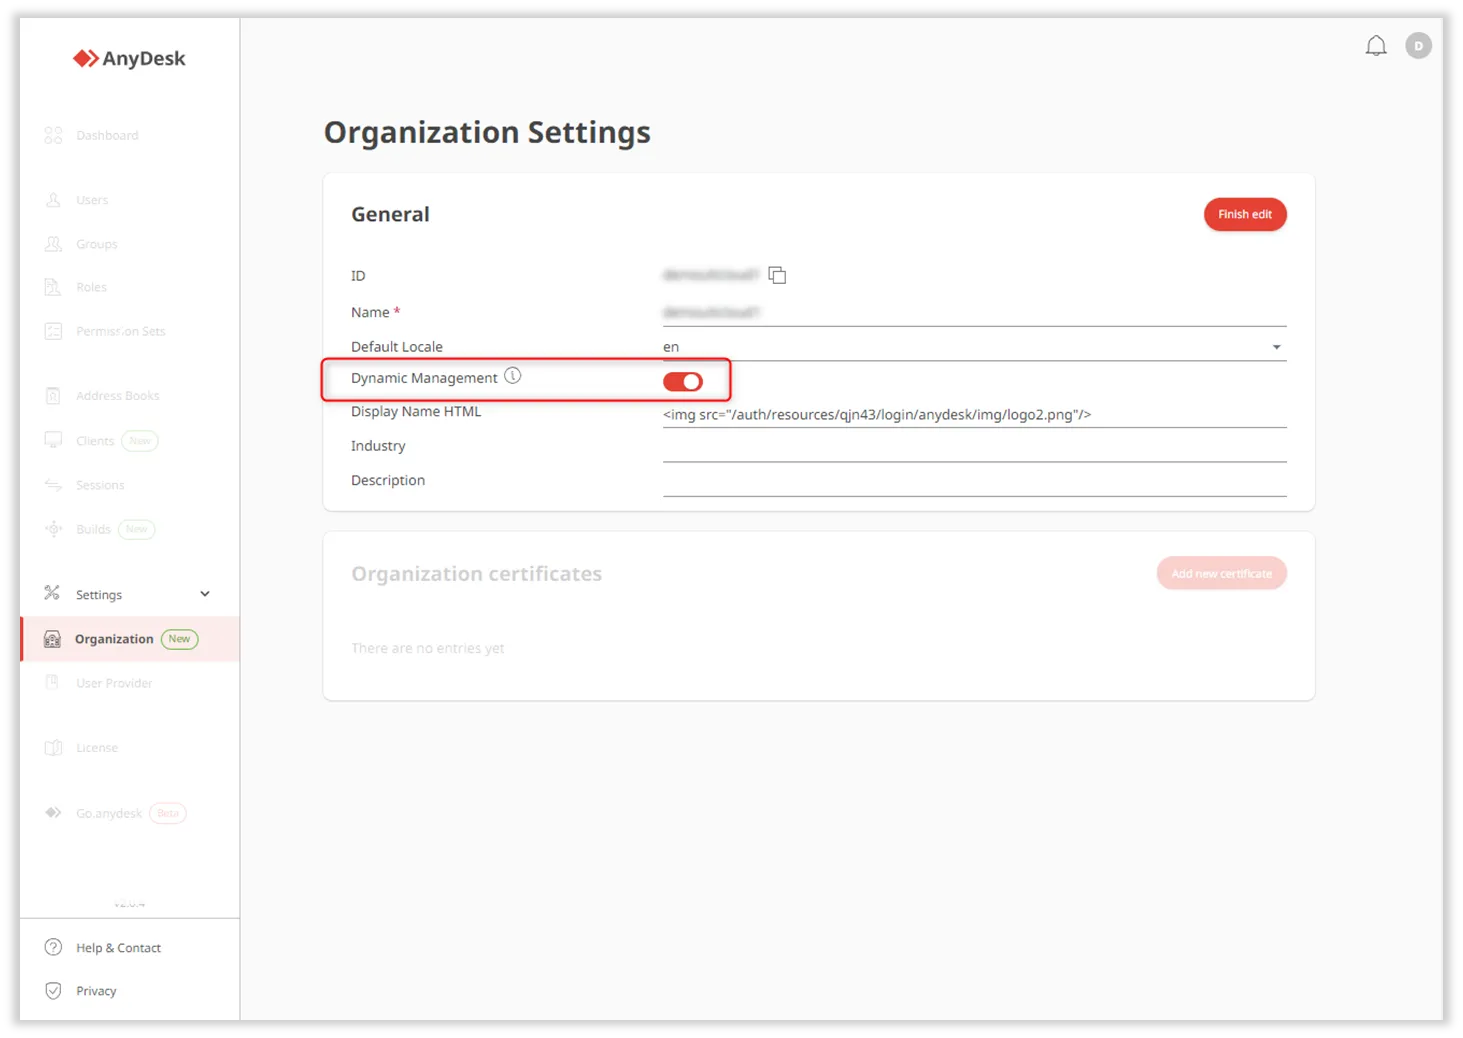Click the notification bell icon
This screenshot has height=1038, width=1463.
point(1376,46)
